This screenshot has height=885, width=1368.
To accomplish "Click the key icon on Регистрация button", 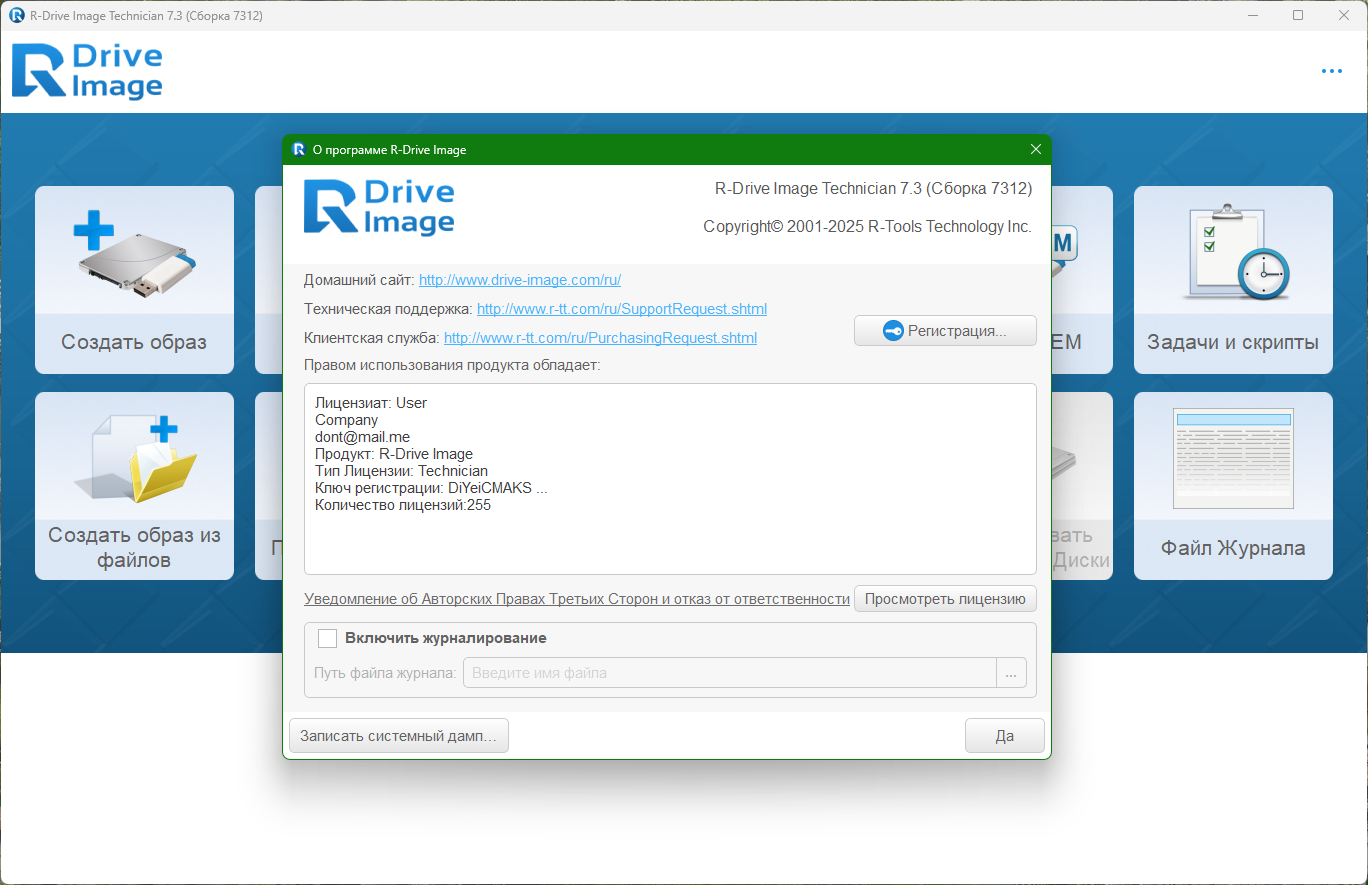I will (894, 331).
